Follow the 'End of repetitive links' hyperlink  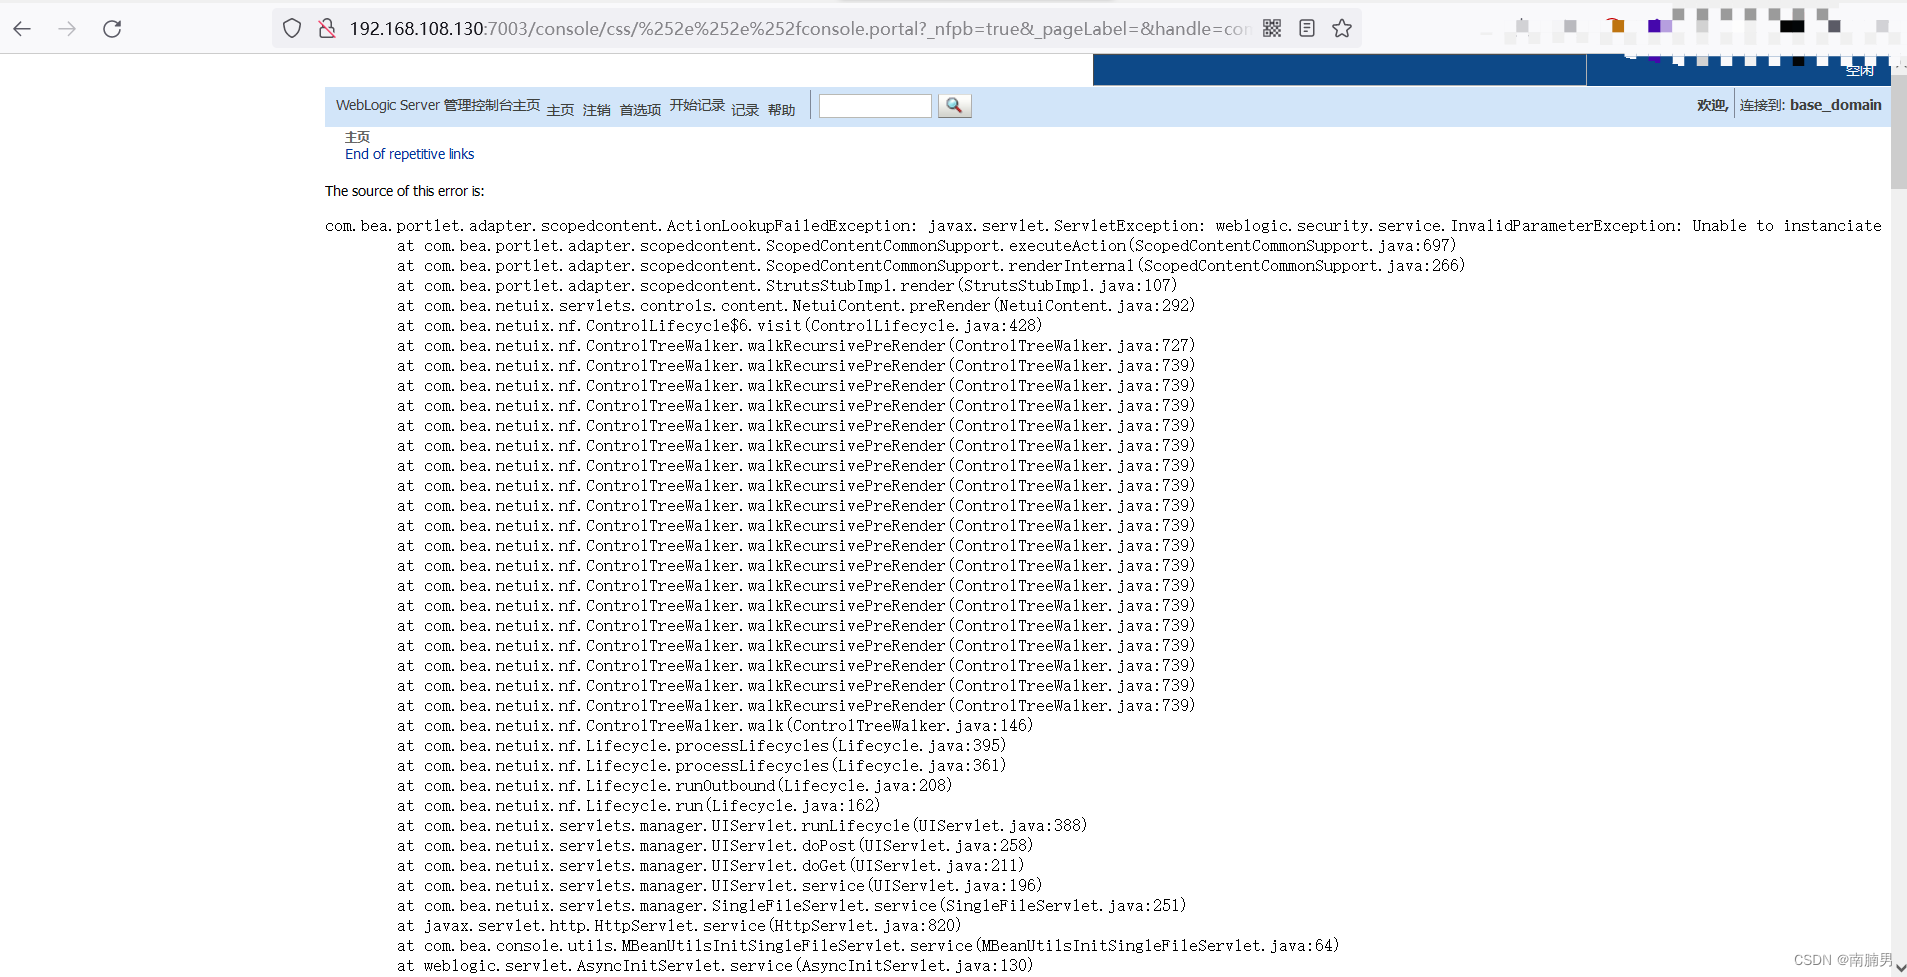coord(409,154)
